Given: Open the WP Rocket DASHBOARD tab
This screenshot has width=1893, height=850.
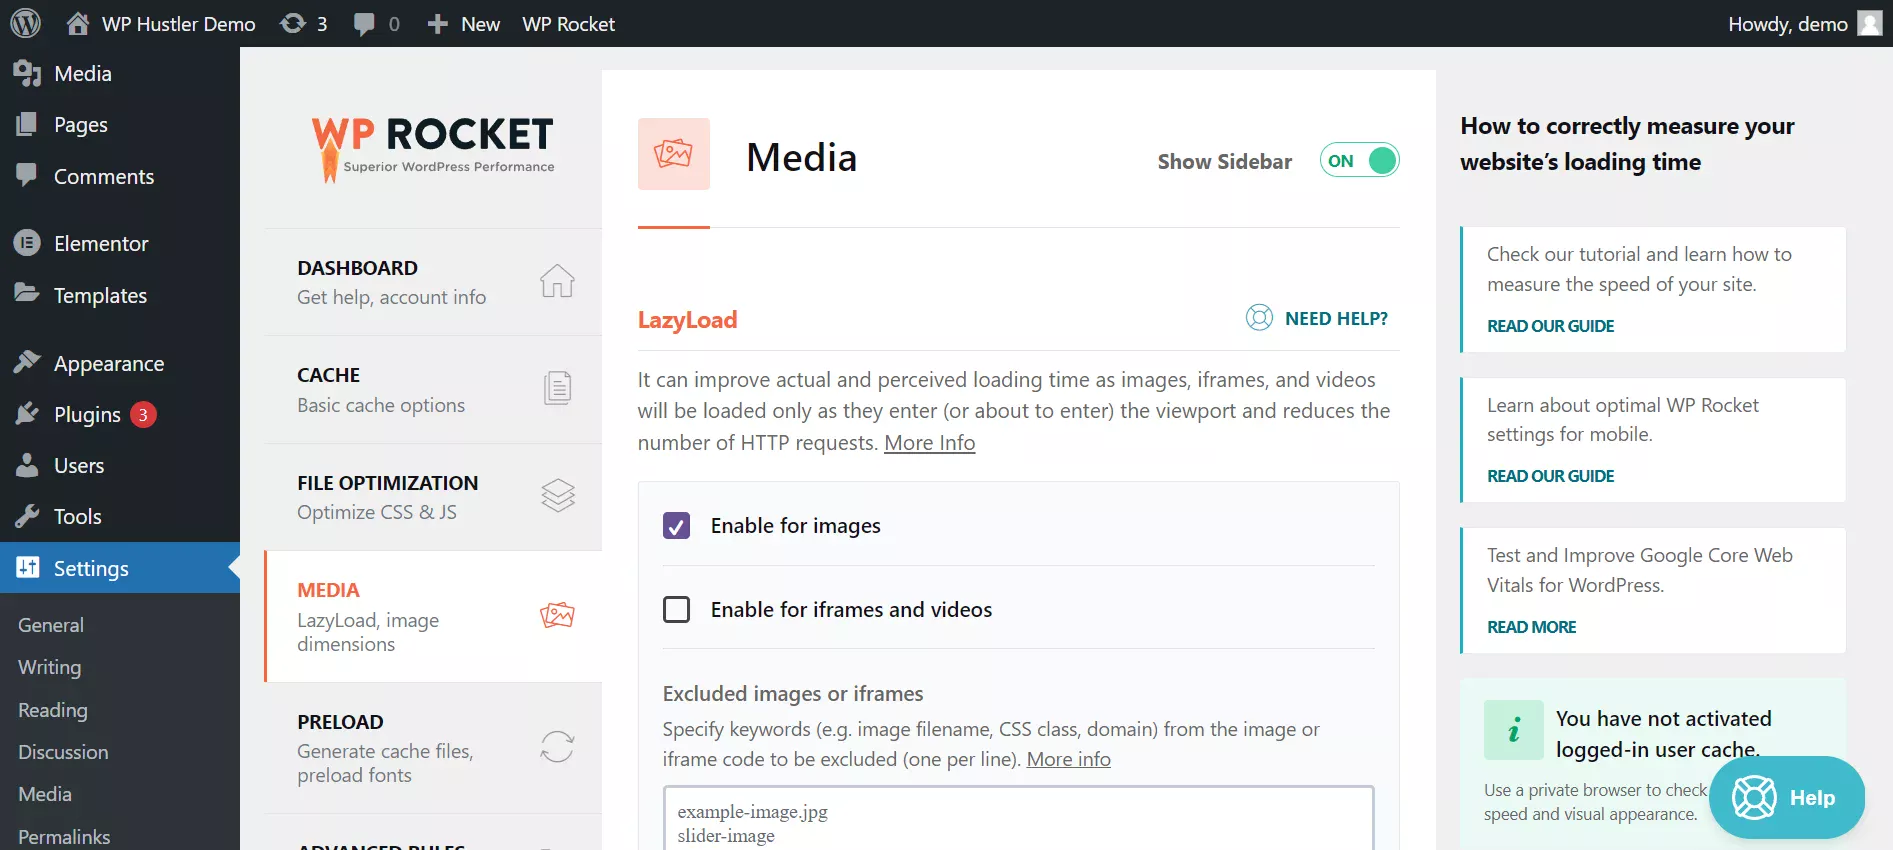Looking at the screenshot, I should (433, 282).
